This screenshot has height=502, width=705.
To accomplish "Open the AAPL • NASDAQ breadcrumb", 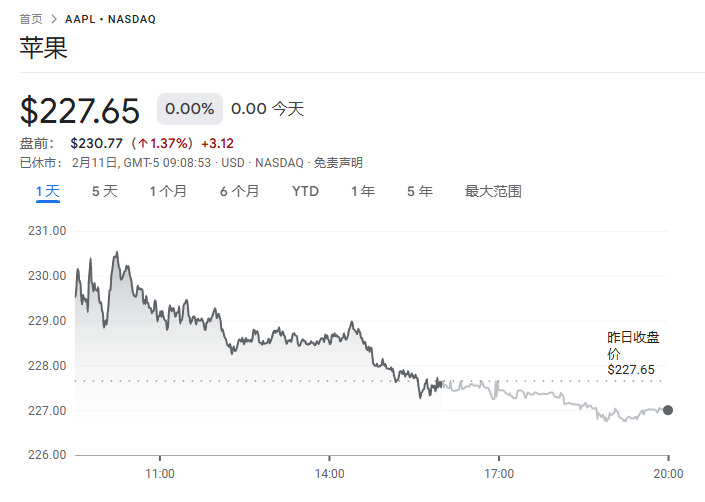I will pos(110,19).
